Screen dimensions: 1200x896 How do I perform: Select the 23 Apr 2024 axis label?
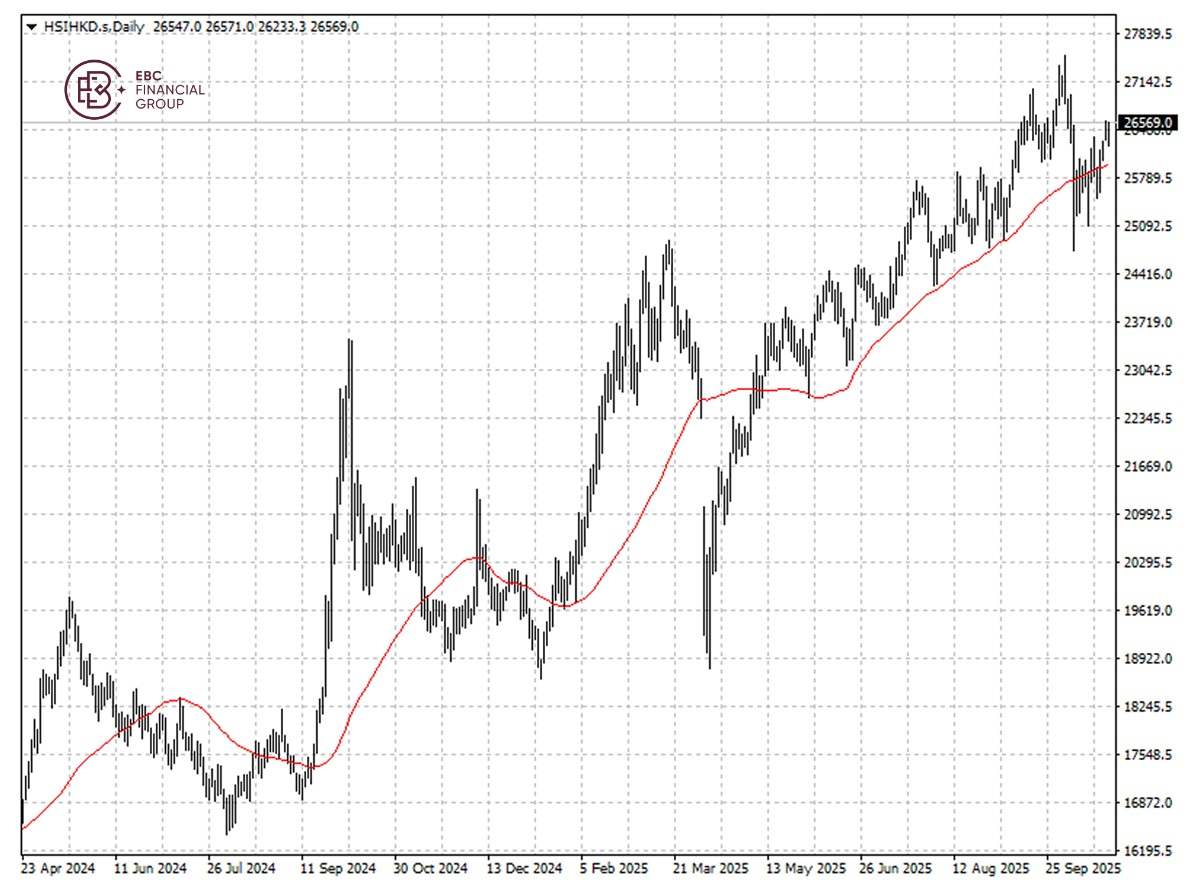(57, 870)
